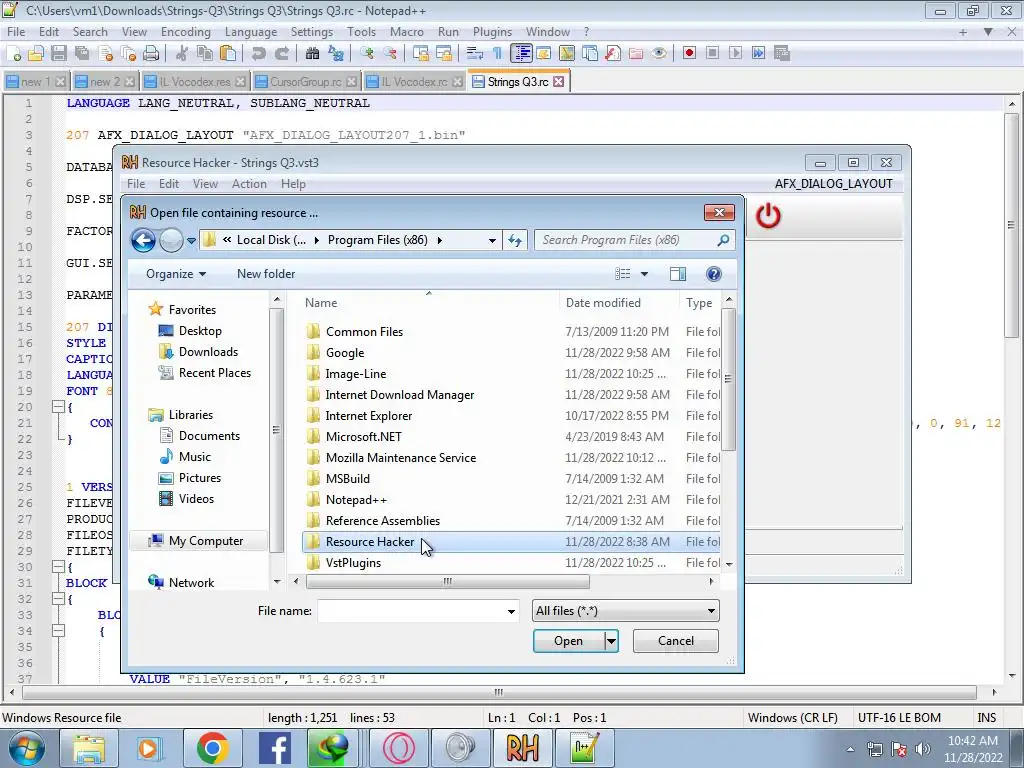
Task: Toggle the preview pane icon in dialog
Action: click(678, 274)
